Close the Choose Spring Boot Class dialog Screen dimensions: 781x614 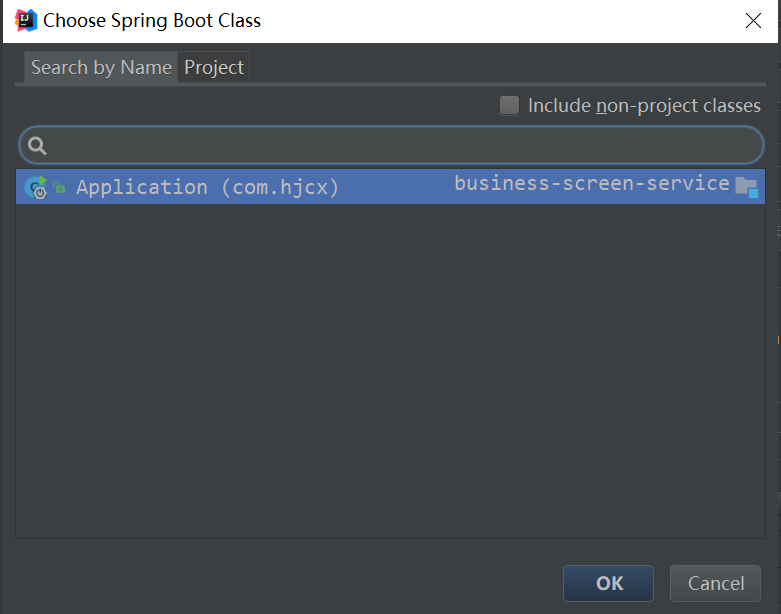pyautogui.click(x=753, y=20)
